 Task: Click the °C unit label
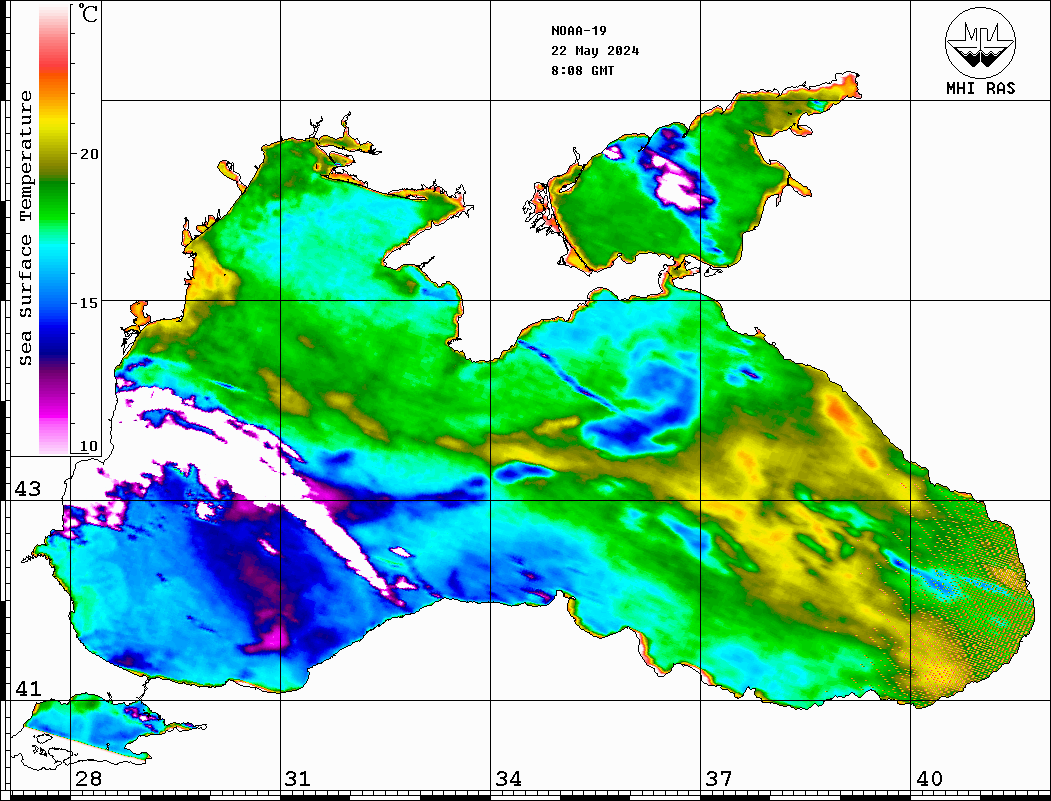[x=88, y=13]
